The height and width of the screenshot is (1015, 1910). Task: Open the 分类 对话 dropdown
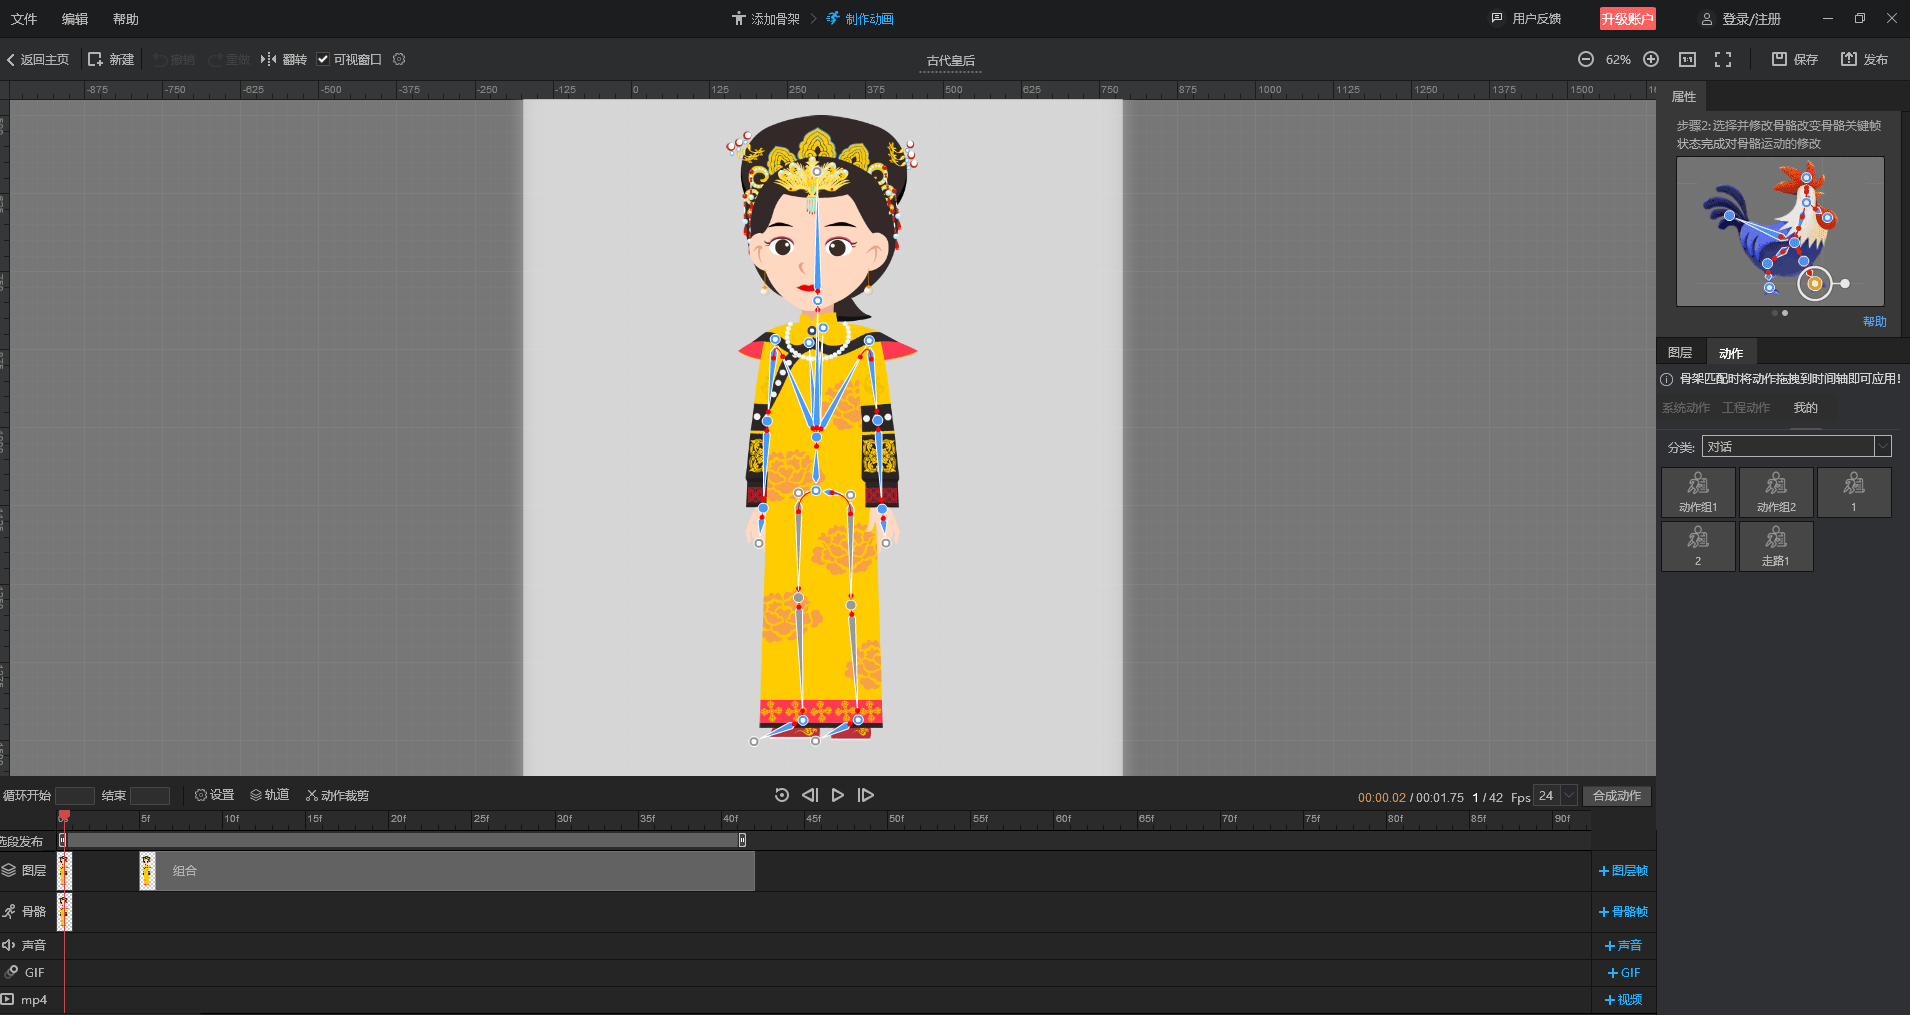click(1797, 446)
